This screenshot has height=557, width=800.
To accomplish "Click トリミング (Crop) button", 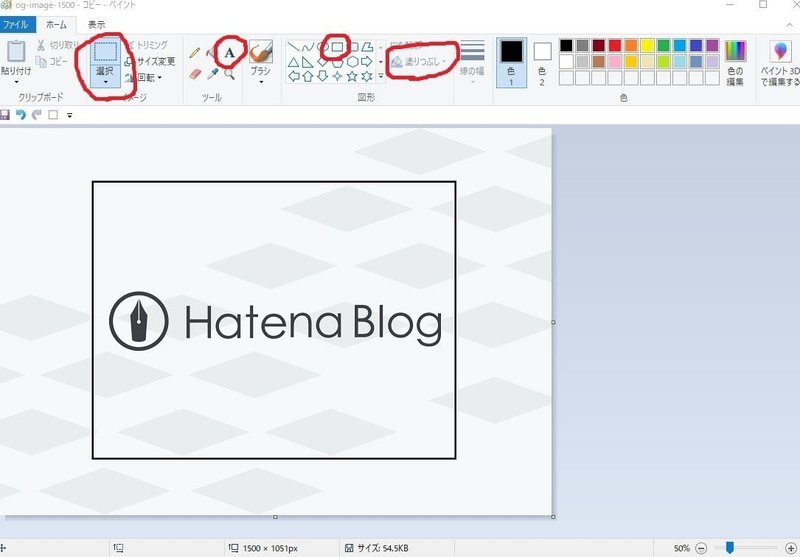I will pos(146,45).
